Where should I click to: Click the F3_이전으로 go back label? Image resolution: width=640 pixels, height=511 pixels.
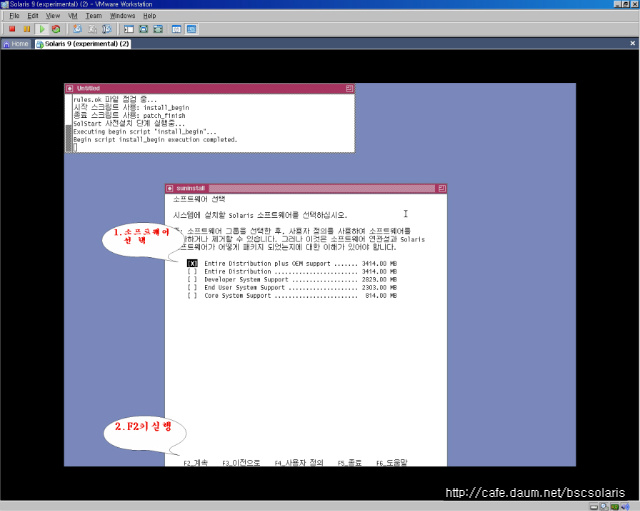(241, 463)
